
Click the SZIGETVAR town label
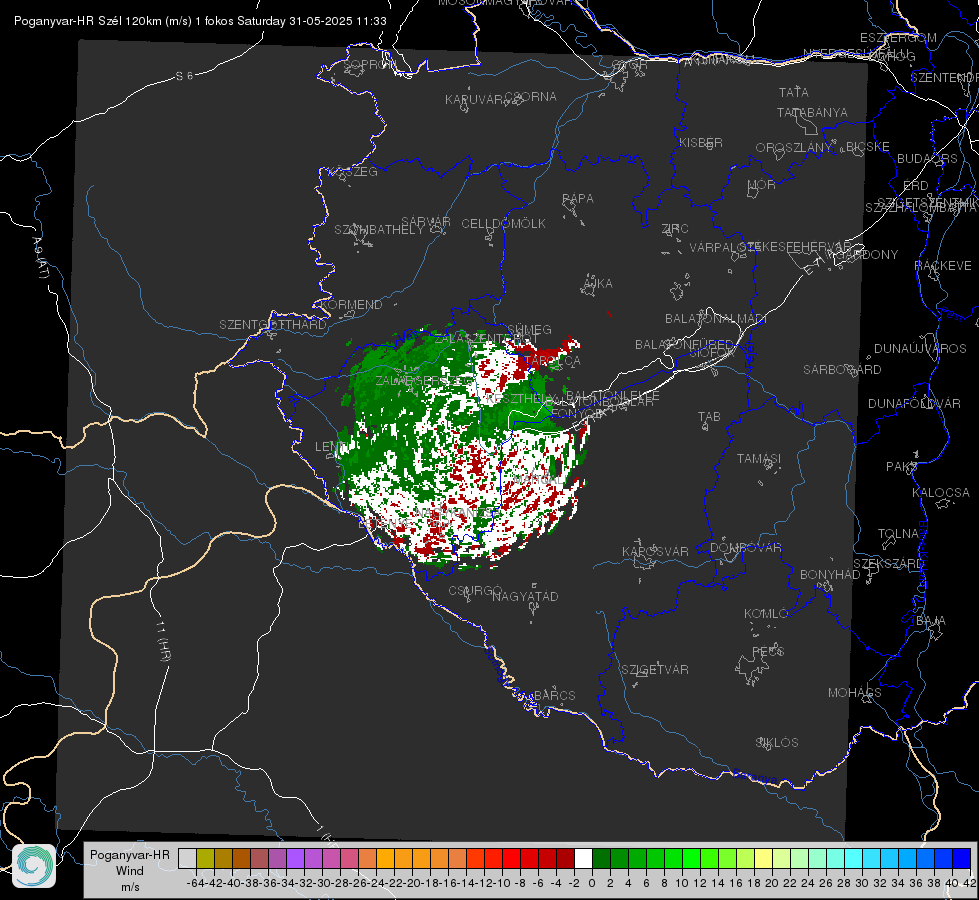pos(655,670)
